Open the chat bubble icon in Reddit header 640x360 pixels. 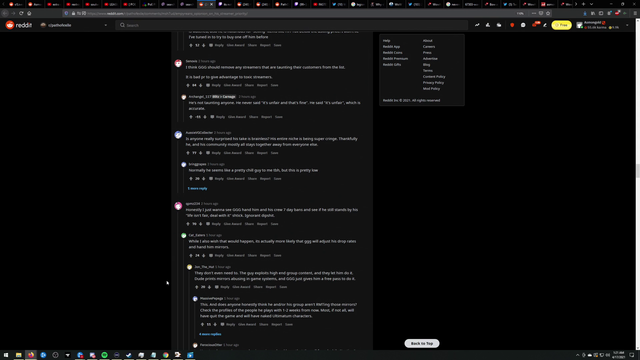[523, 25]
